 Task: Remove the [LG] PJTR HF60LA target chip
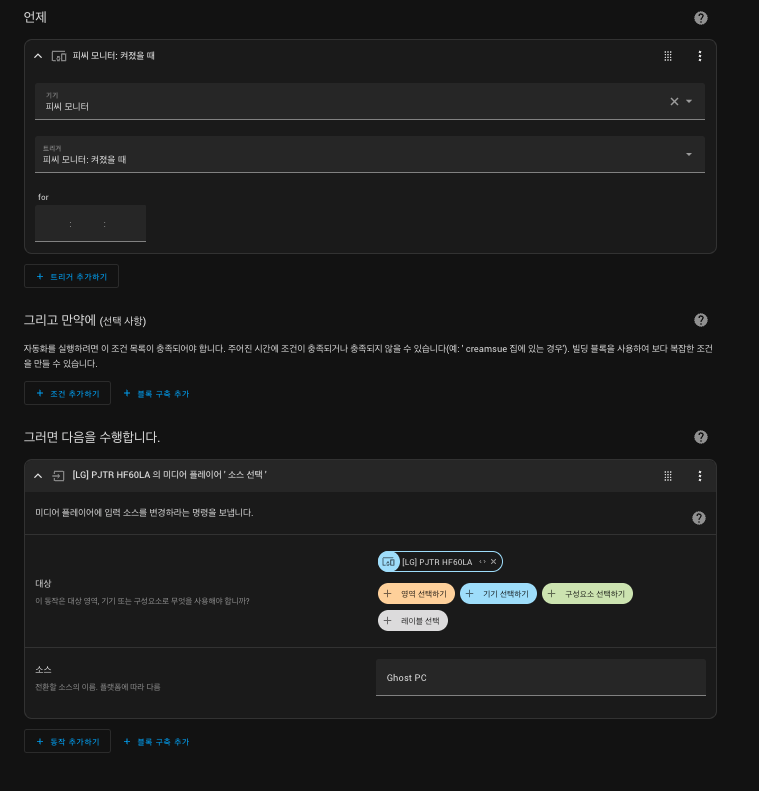click(493, 562)
